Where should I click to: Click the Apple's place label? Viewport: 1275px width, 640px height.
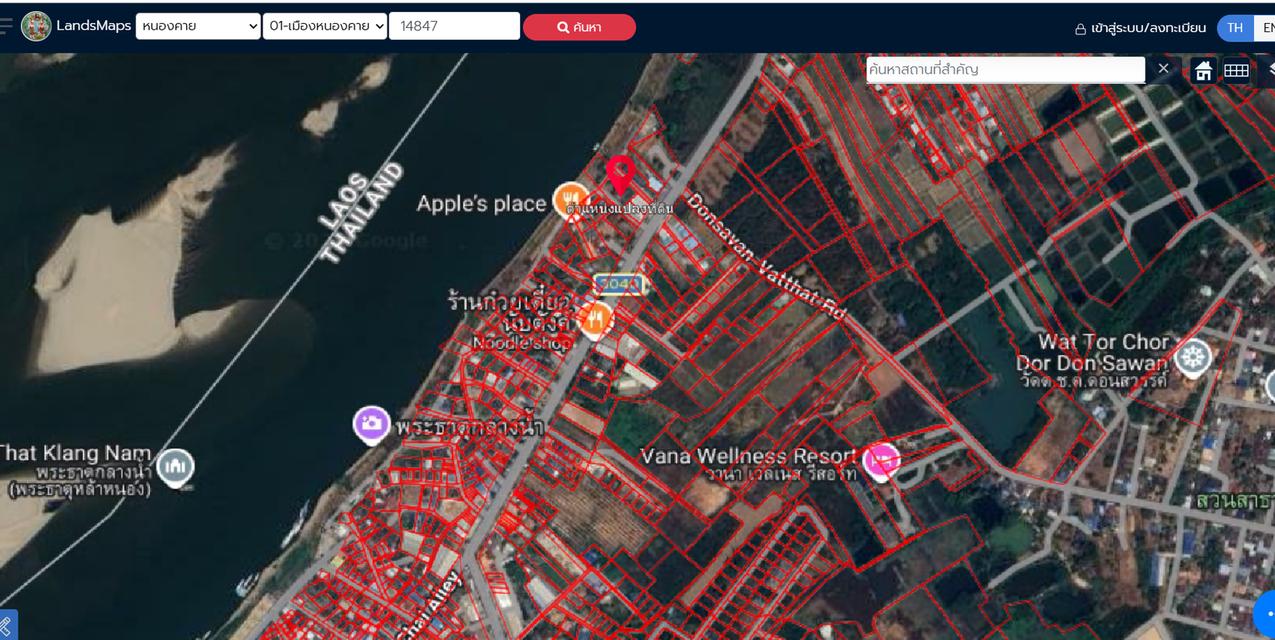pyautogui.click(x=481, y=204)
